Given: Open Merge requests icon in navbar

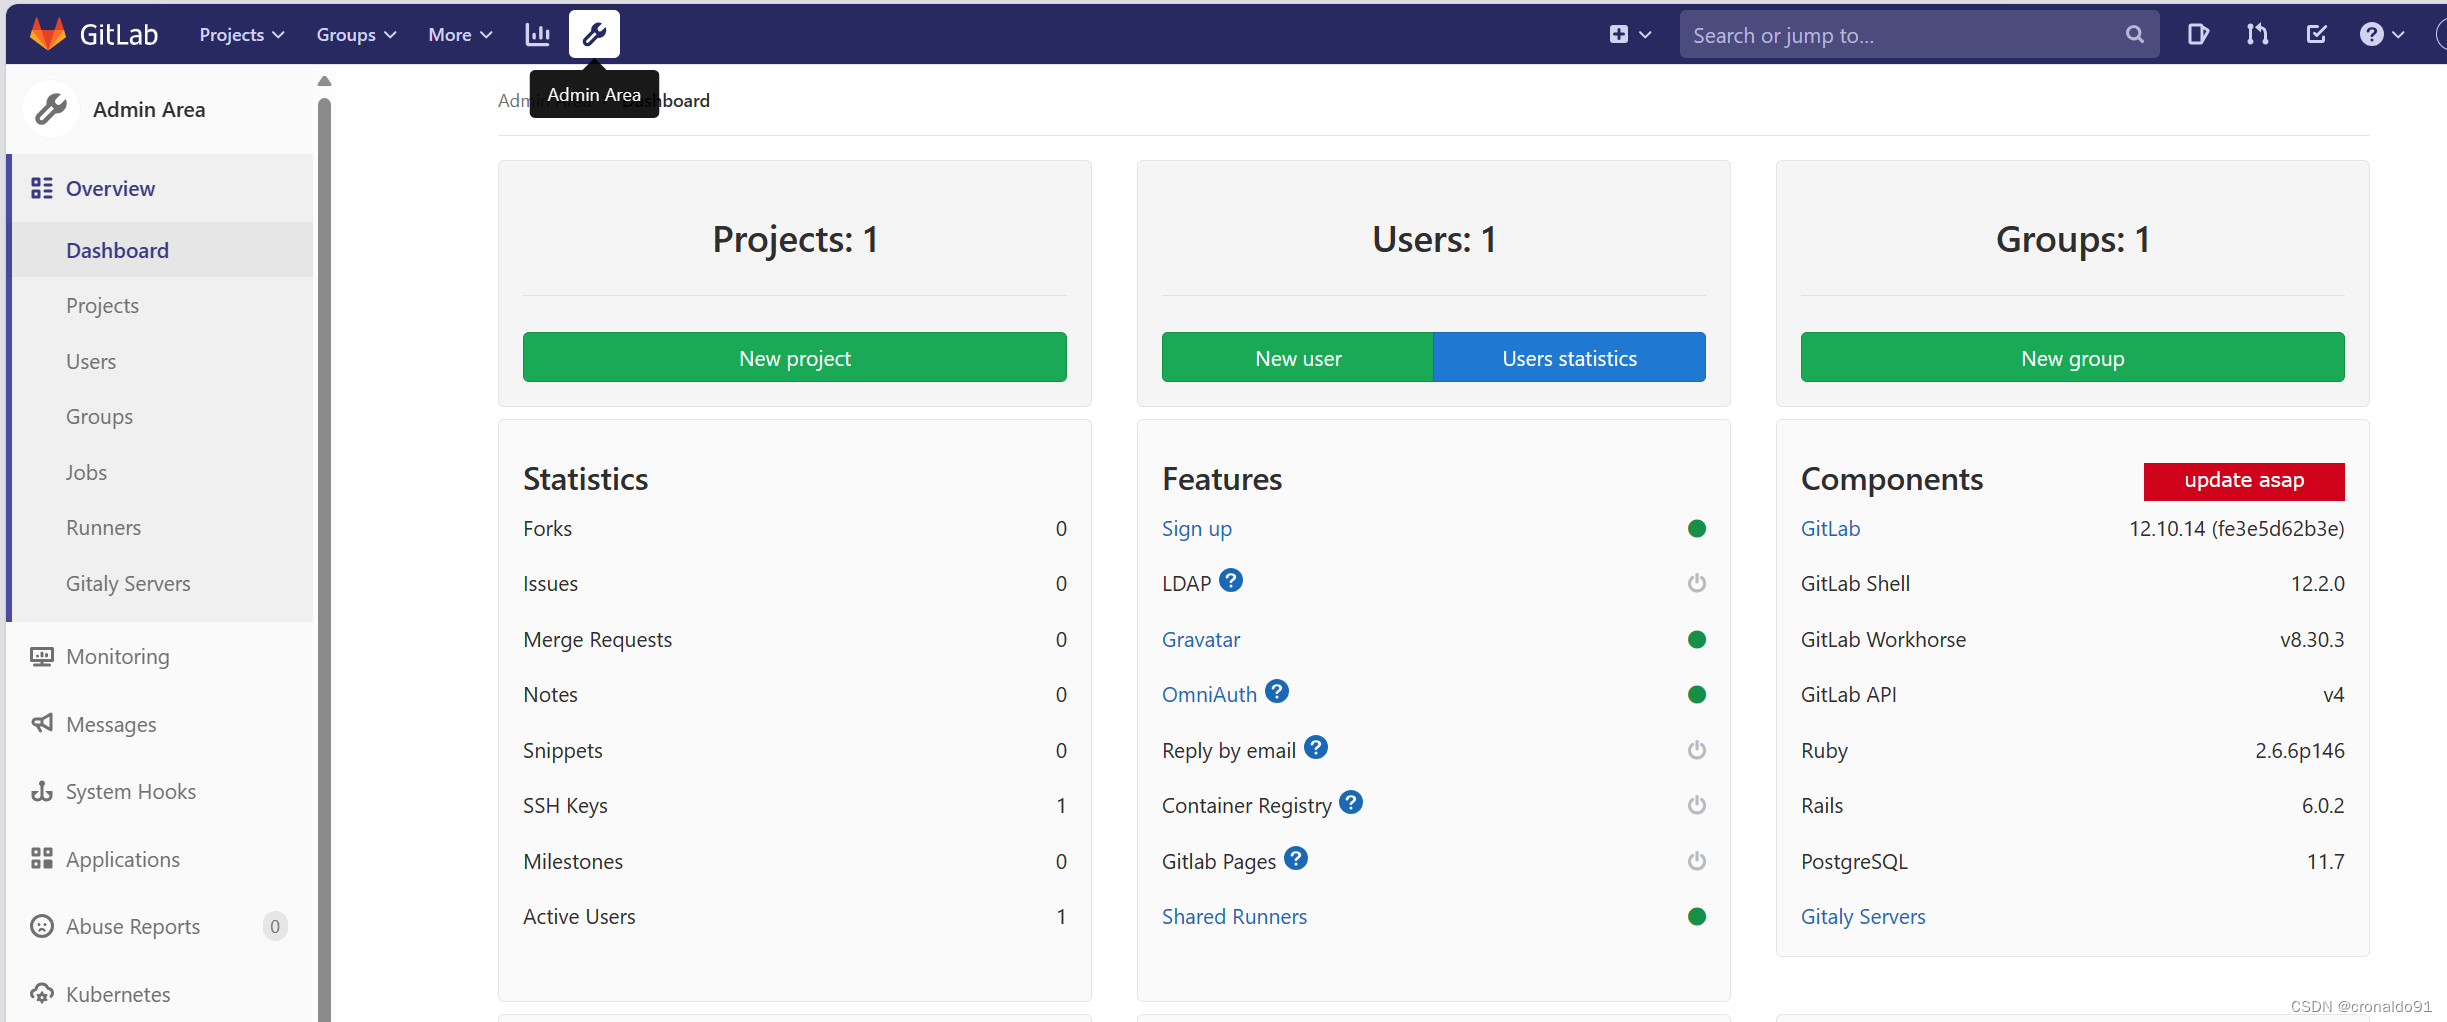Looking at the screenshot, I should (2257, 35).
